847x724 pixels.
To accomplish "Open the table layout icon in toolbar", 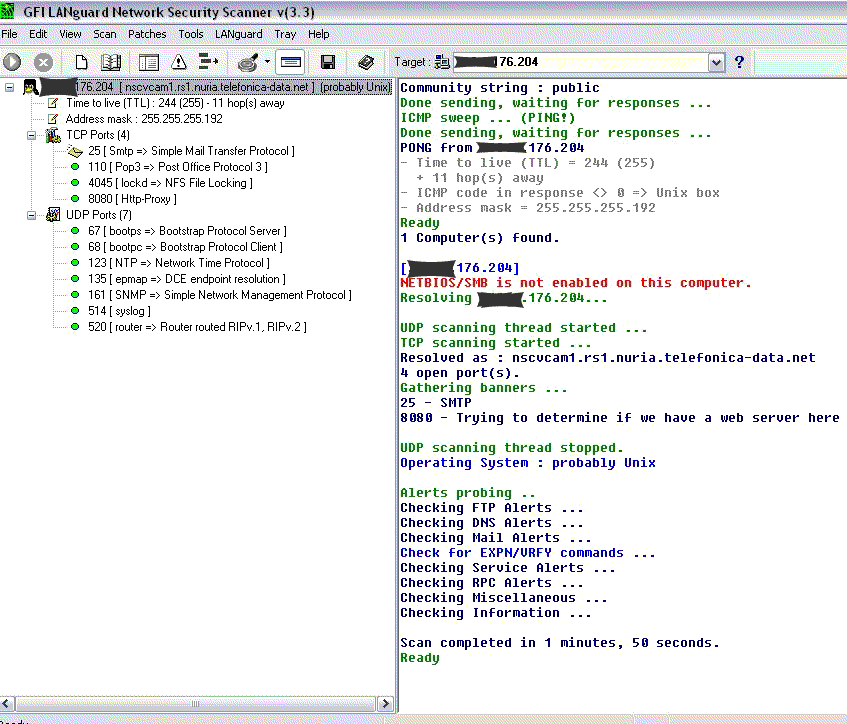I will click(x=149, y=62).
